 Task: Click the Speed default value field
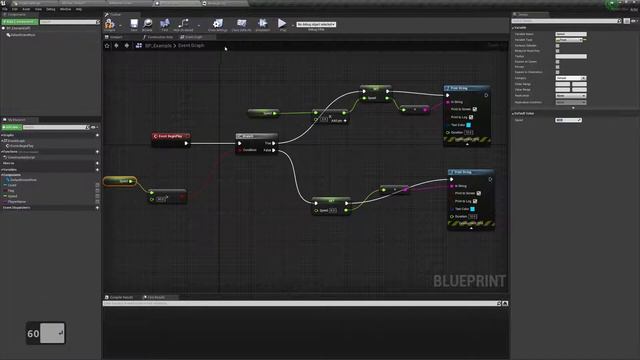569,120
